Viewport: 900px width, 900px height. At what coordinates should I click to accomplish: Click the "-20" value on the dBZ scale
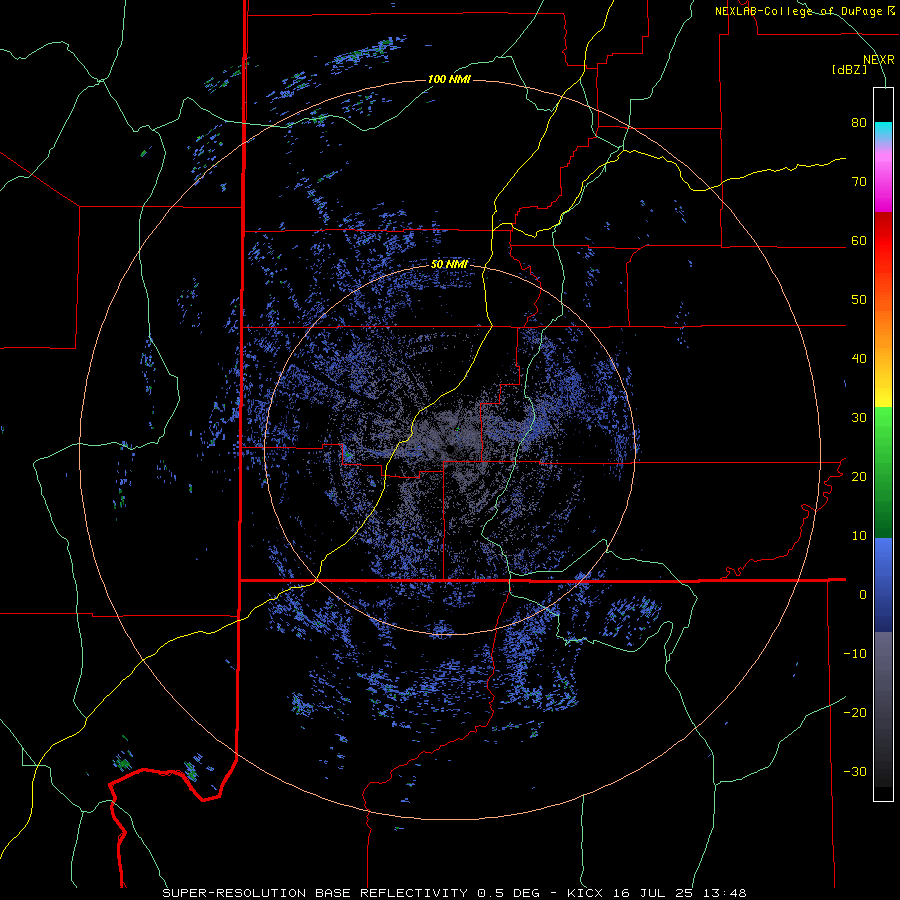[855, 712]
